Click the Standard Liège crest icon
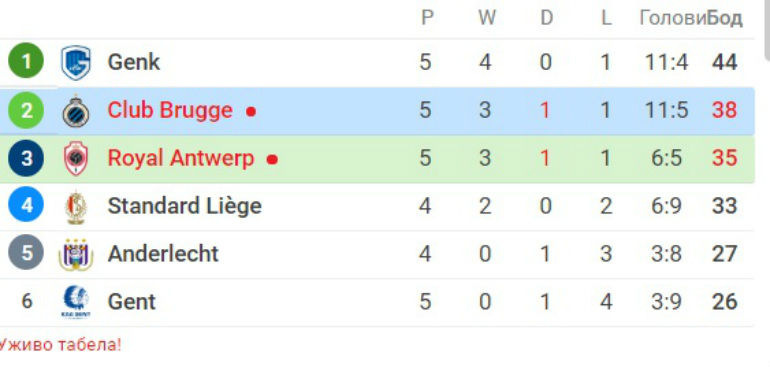 tap(76, 206)
